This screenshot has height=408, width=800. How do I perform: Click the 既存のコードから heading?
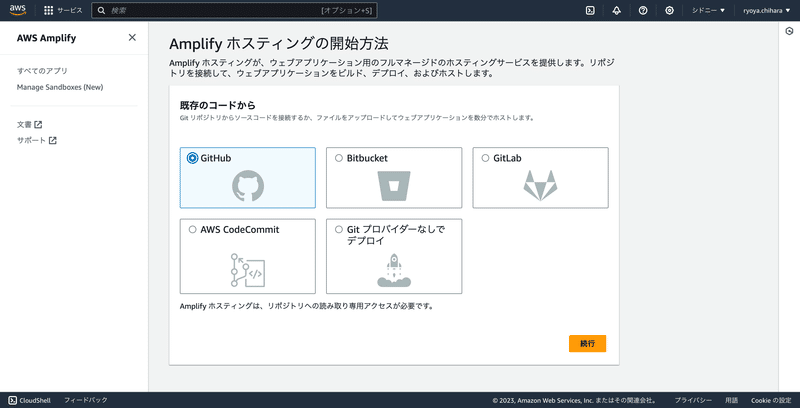[218, 106]
